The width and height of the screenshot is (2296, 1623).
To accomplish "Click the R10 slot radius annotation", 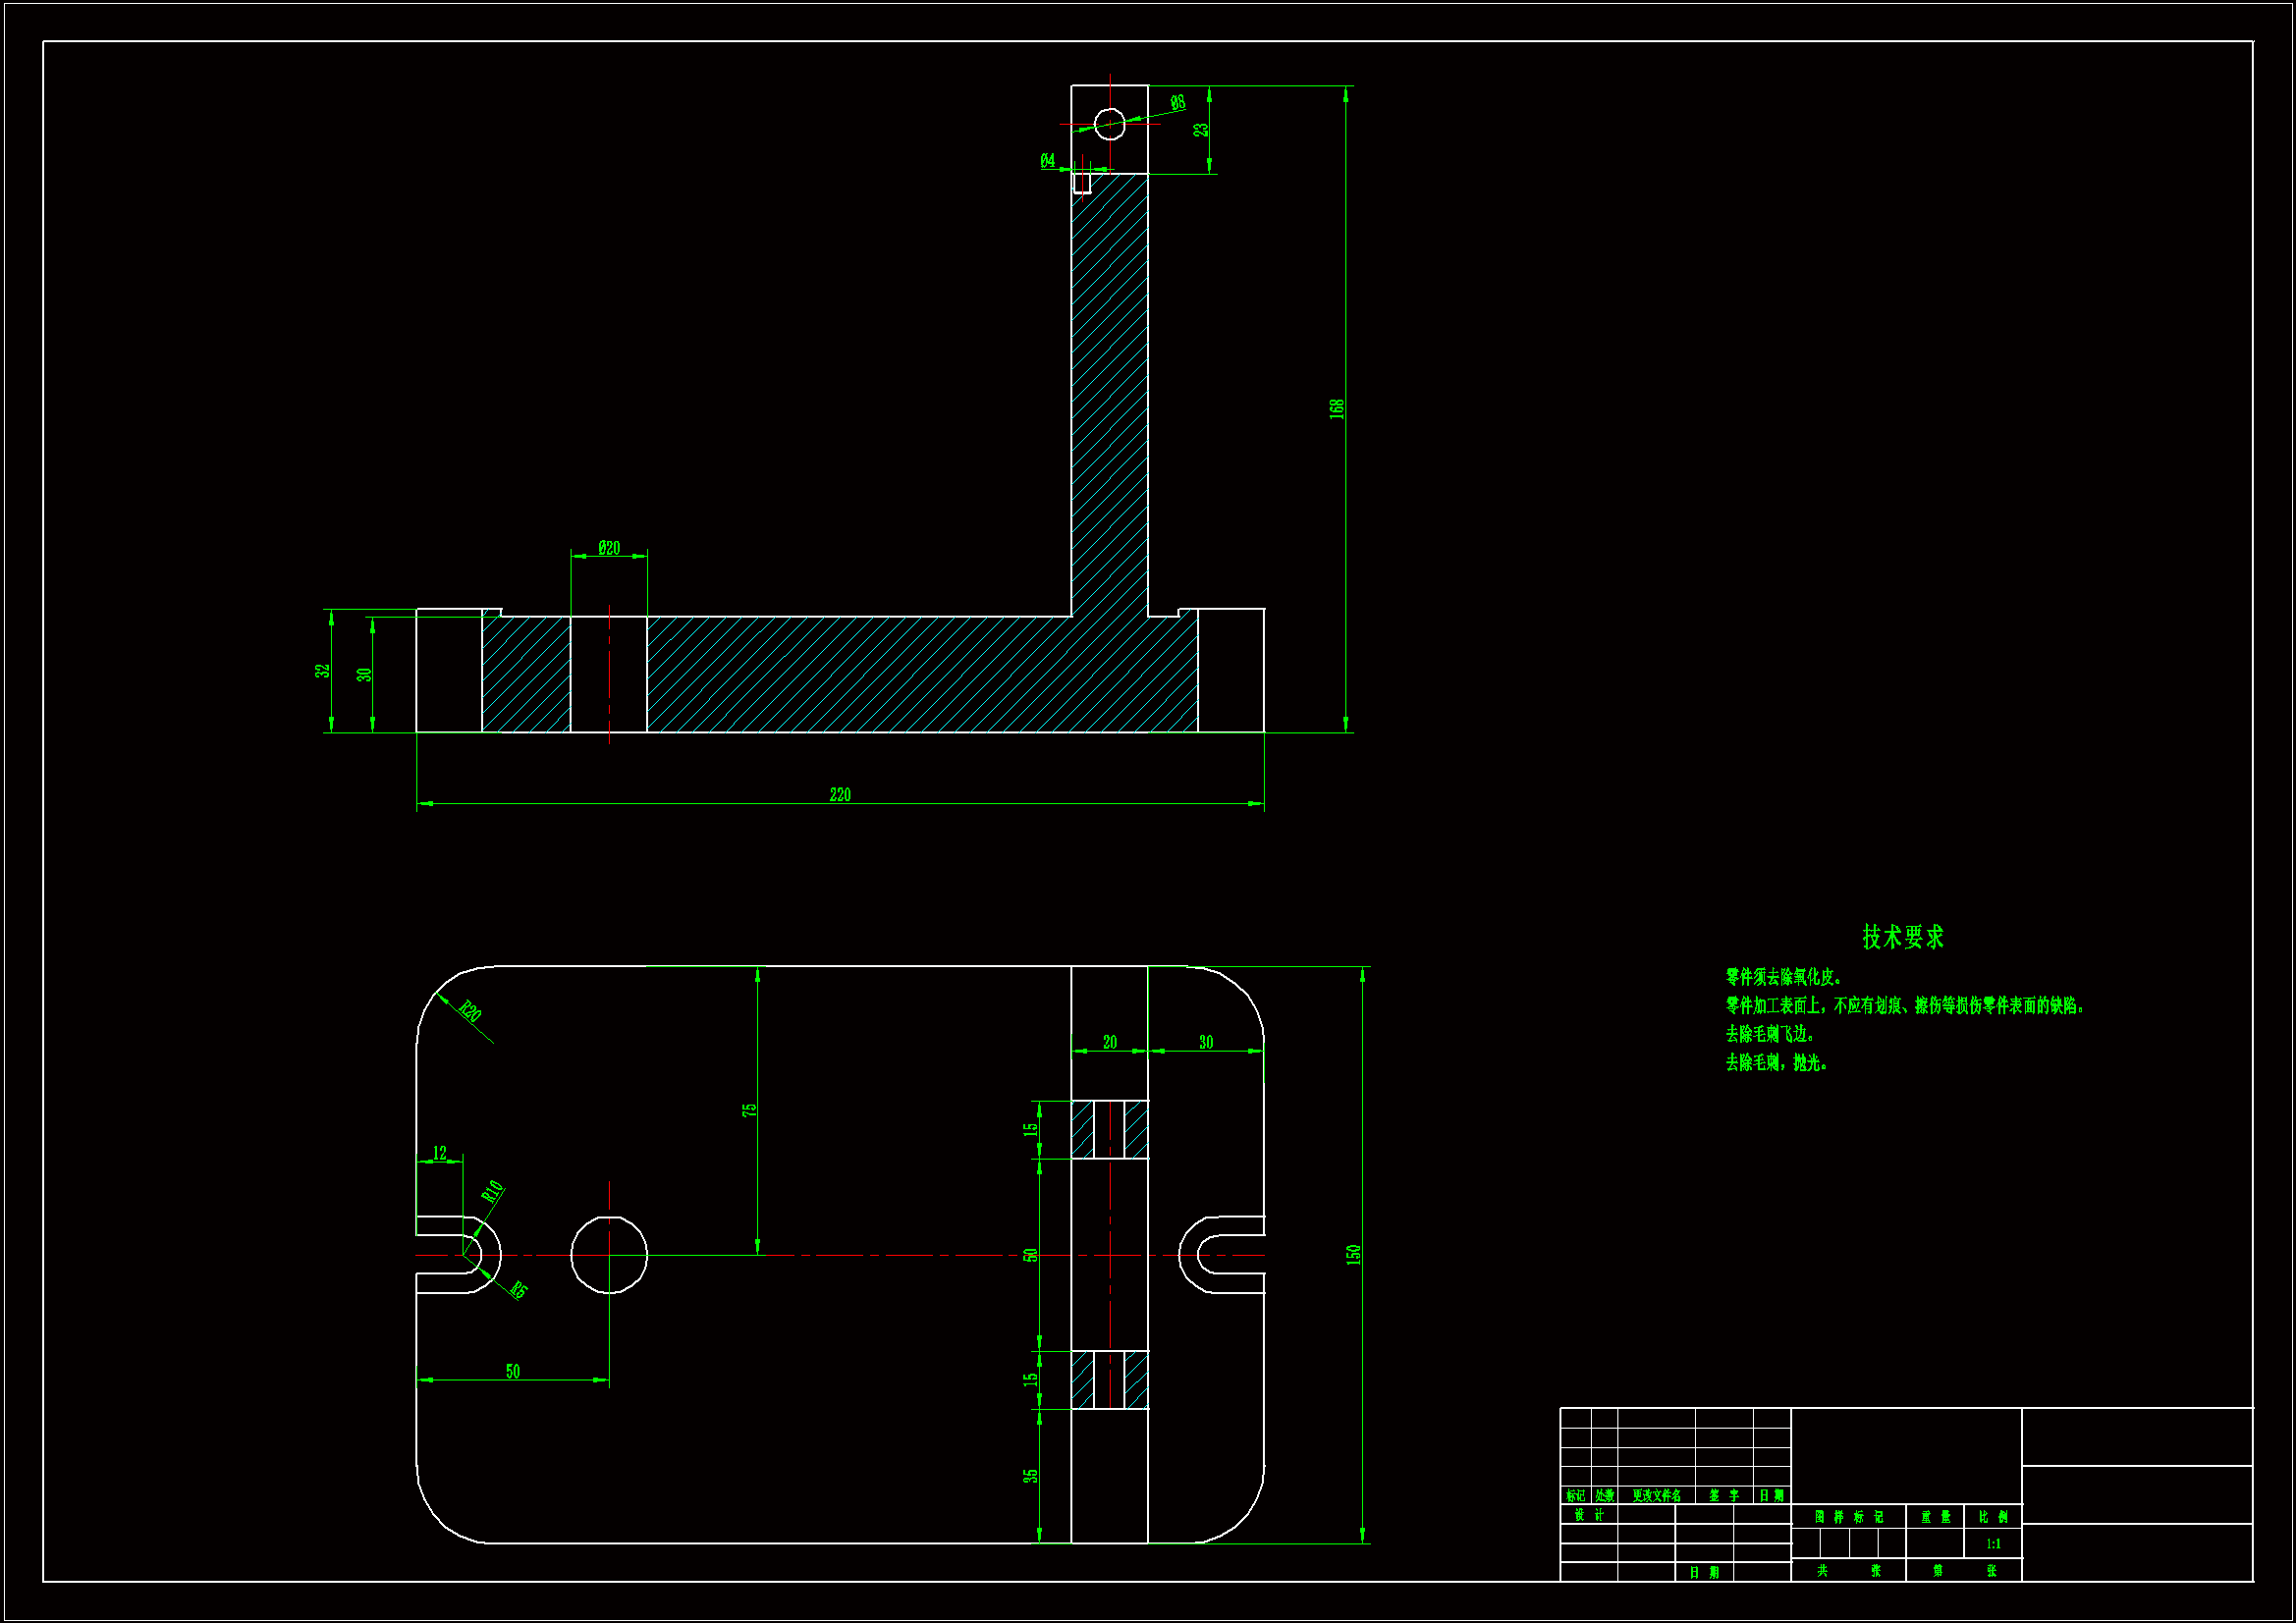I will (x=492, y=1191).
